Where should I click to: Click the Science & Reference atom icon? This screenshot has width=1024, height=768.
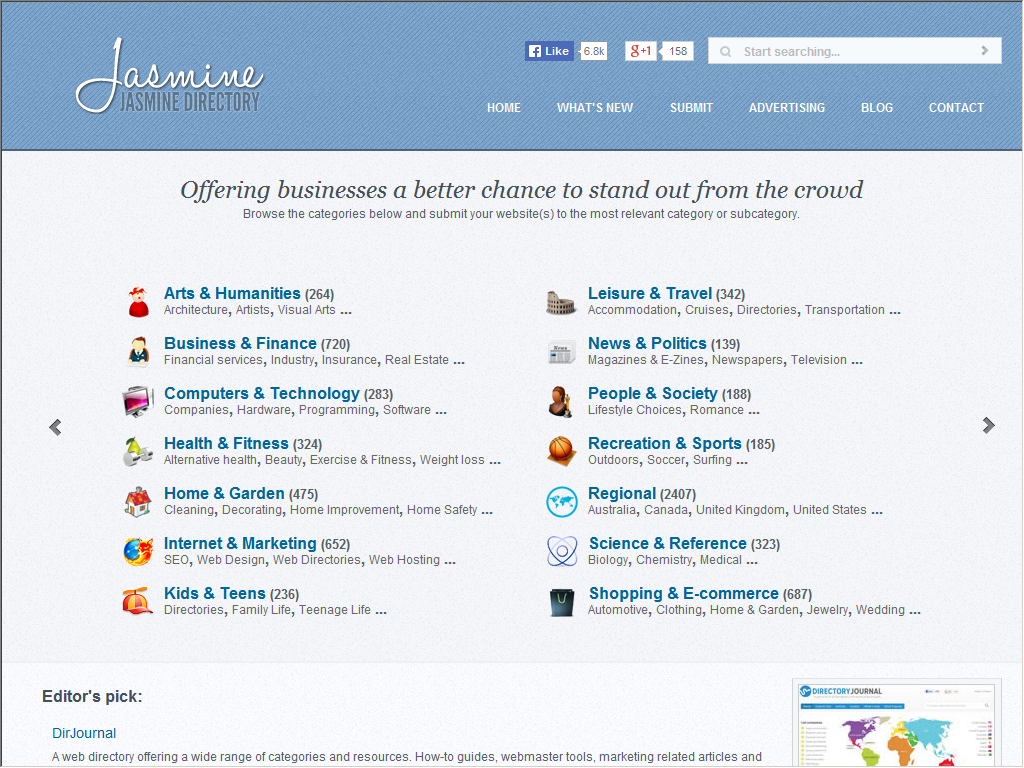(562, 551)
